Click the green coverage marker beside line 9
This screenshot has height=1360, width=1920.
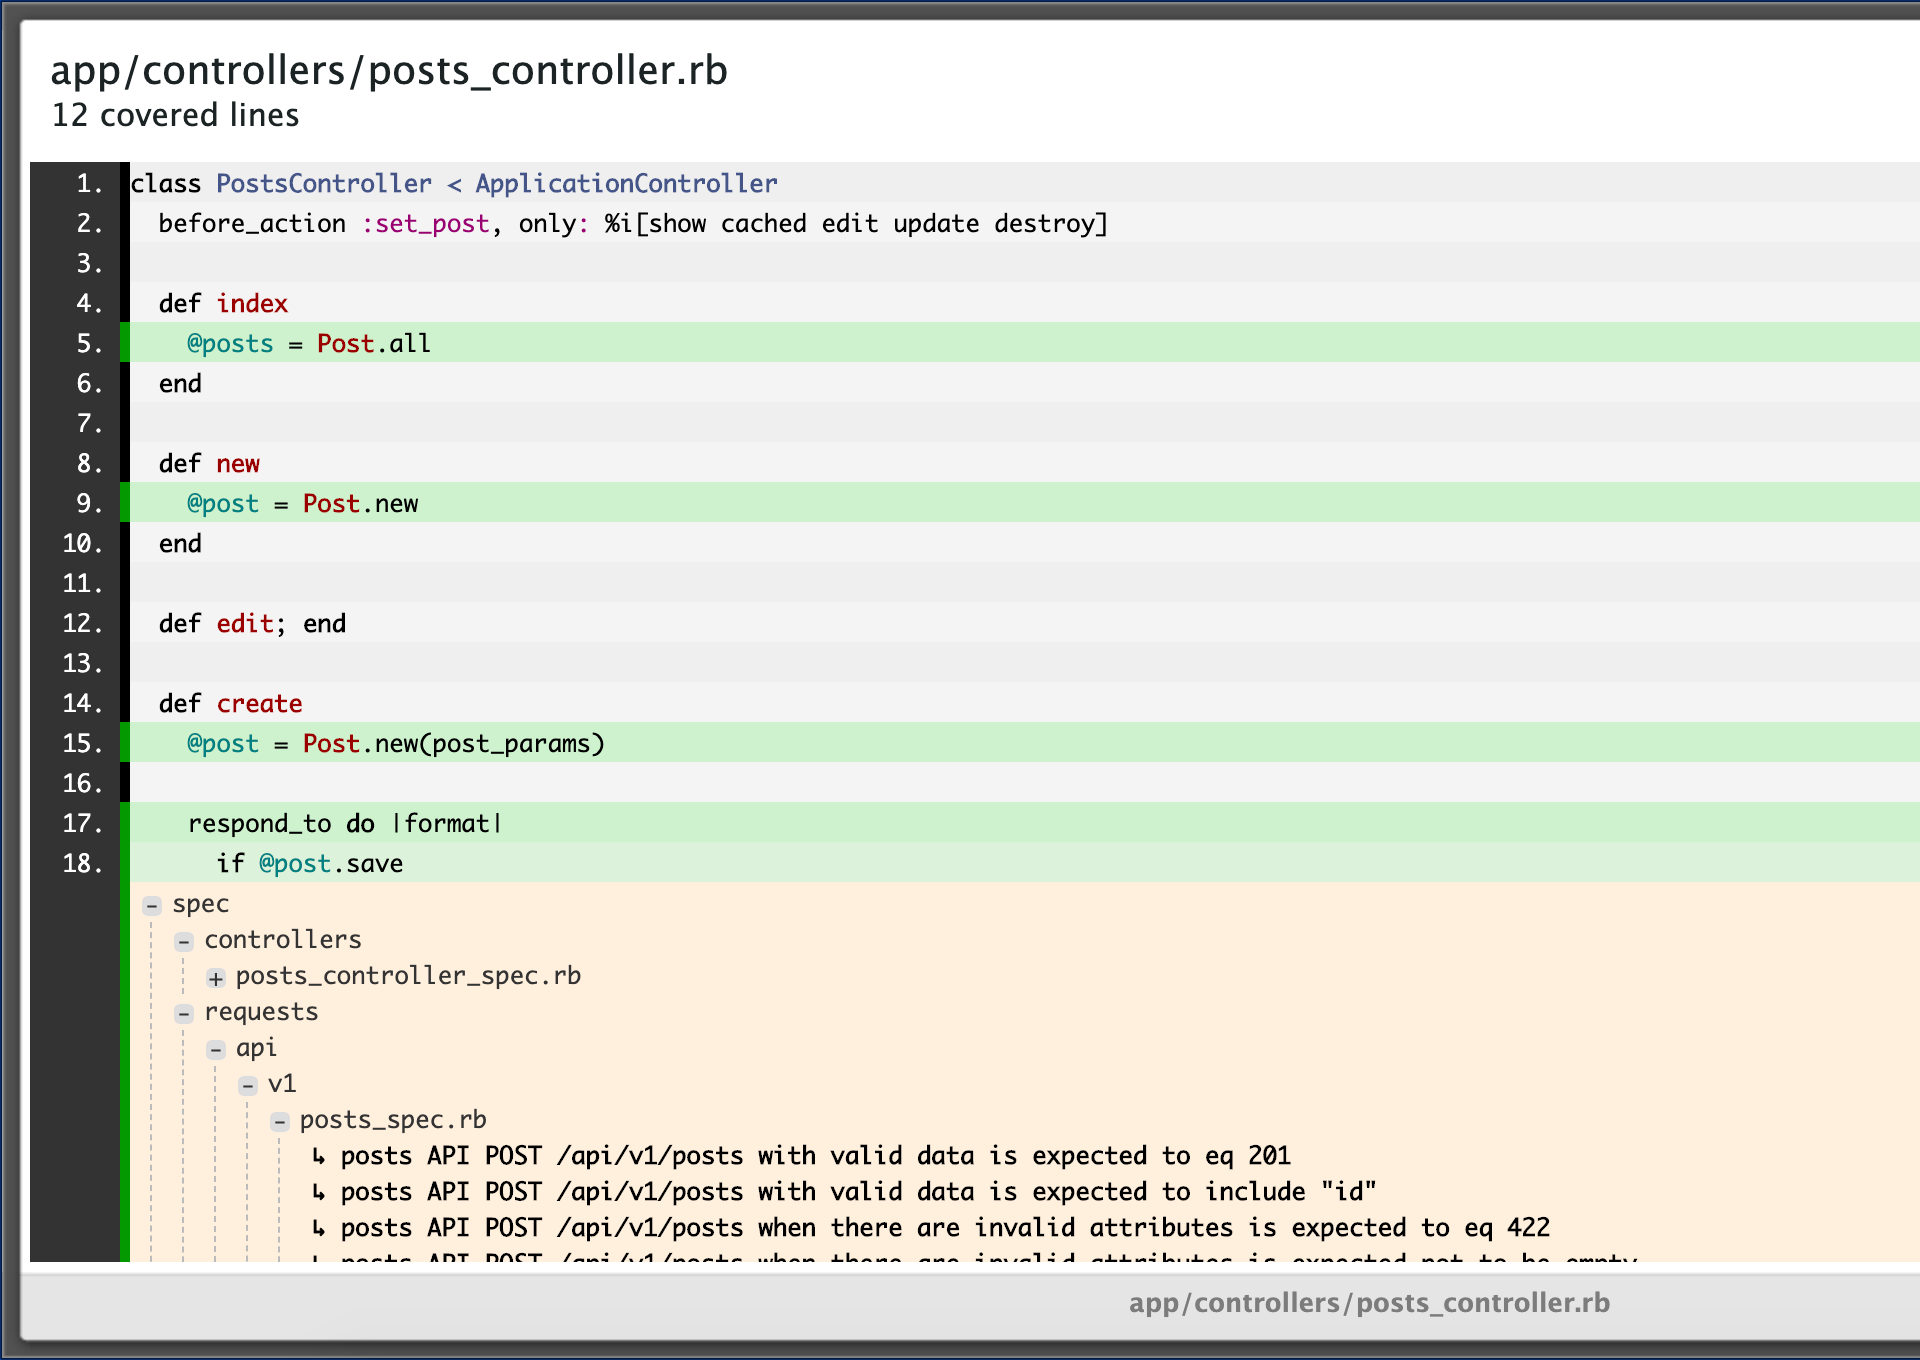pyautogui.click(x=124, y=503)
